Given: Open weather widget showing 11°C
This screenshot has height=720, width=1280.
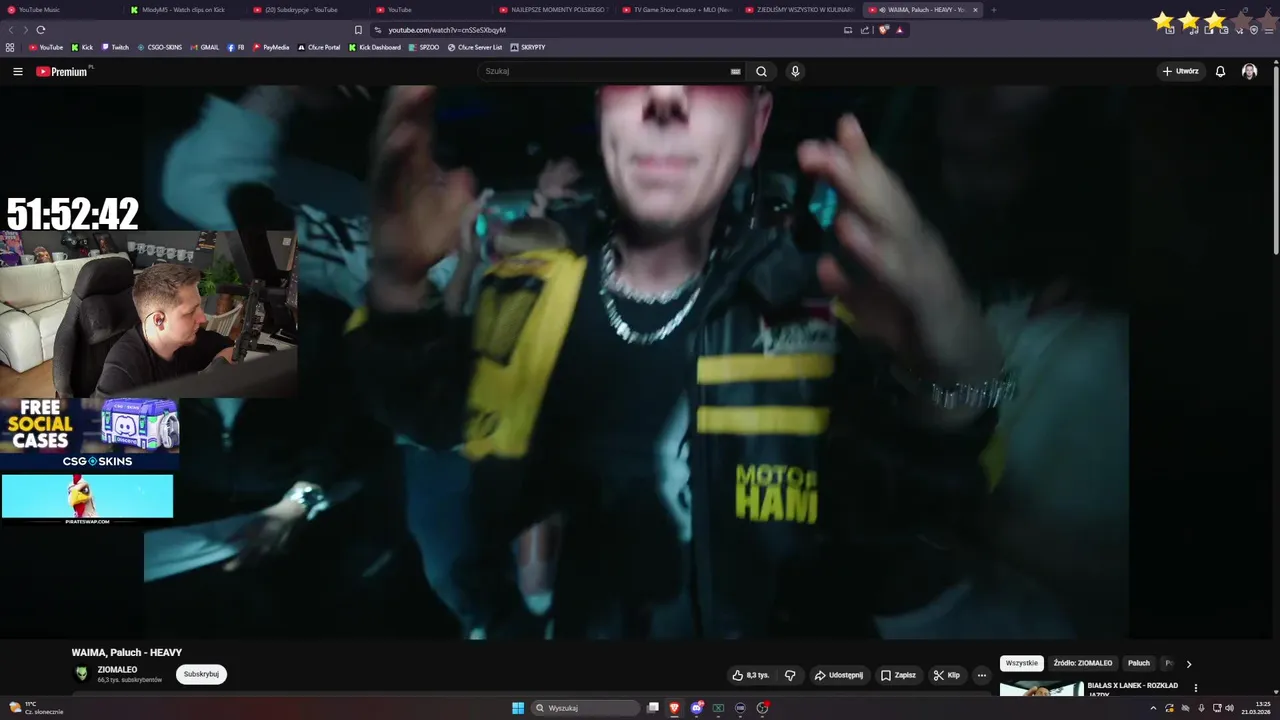Looking at the screenshot, I should pos(36,708).
